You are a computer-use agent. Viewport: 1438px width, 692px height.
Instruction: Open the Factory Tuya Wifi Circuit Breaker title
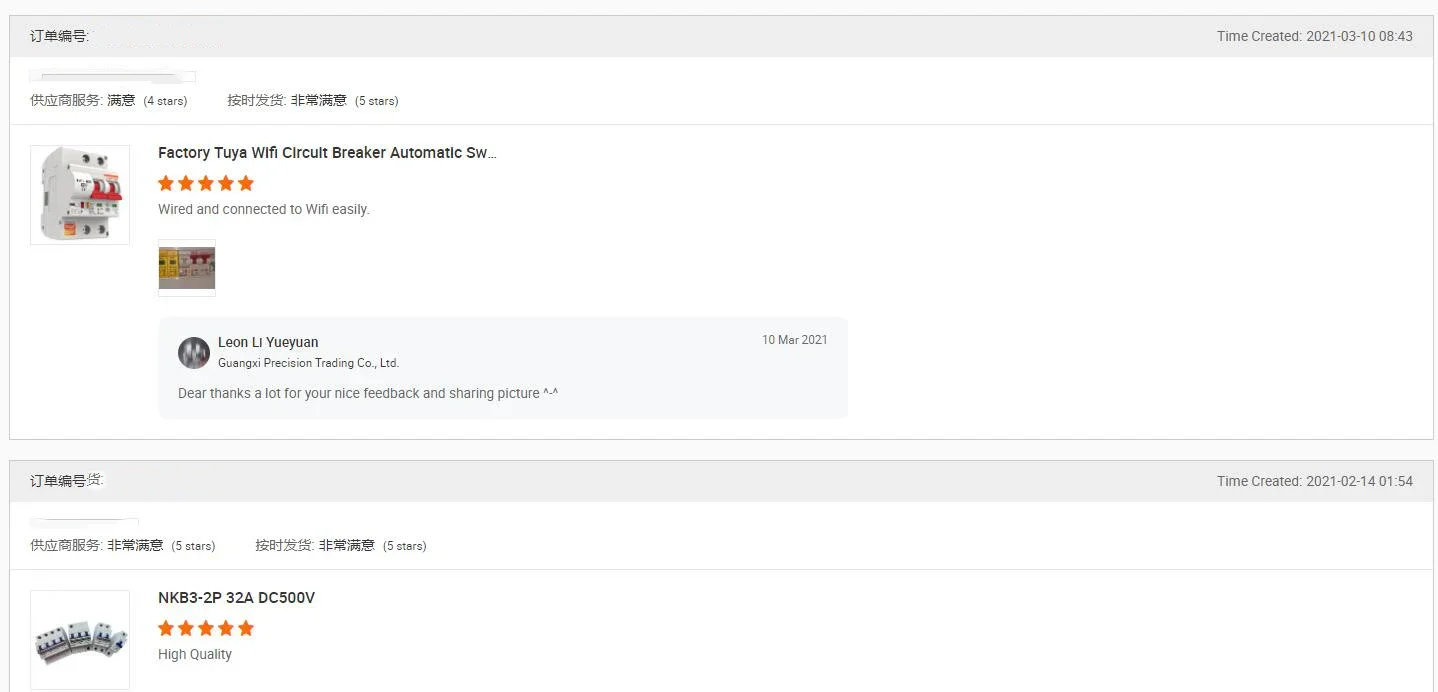pyautogui.click(x=327, y=153)
